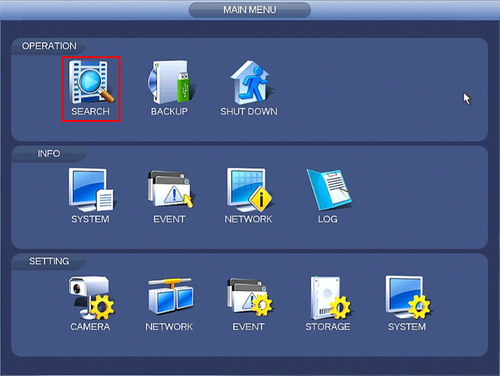Open System info monitor icon
Viewport: 500px width, 376px height.
[x=91, y=189]
